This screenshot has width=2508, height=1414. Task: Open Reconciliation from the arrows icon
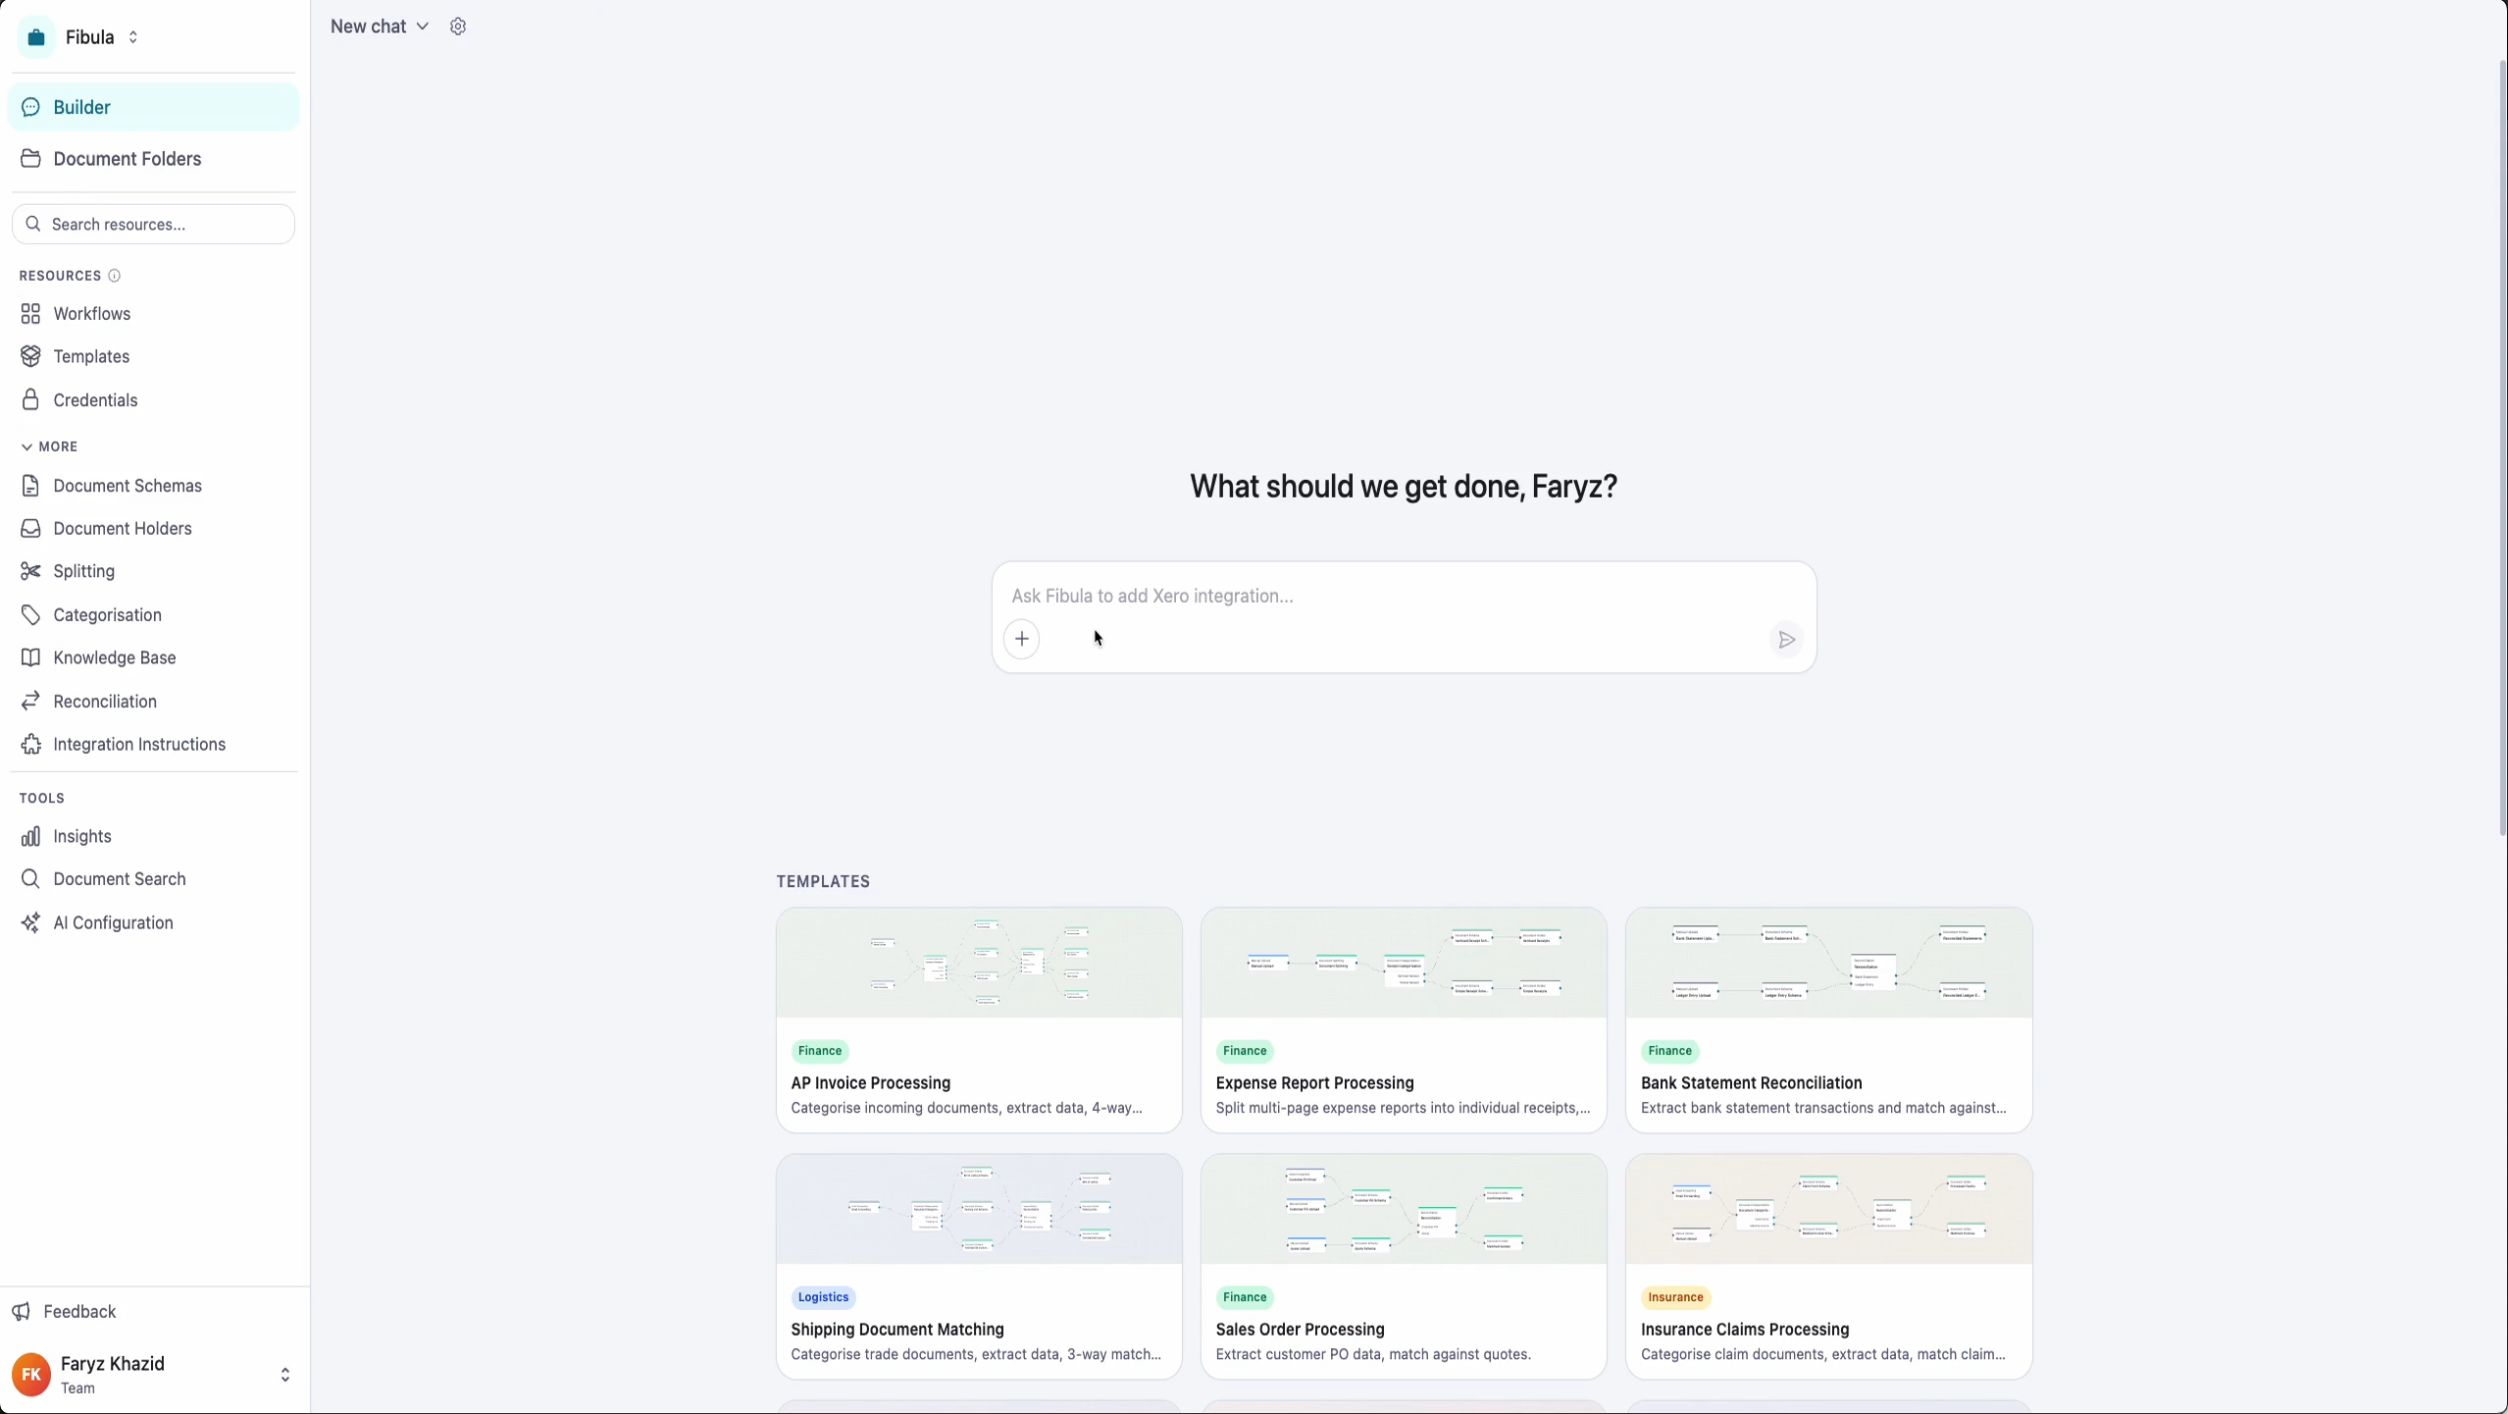[31, 701]
